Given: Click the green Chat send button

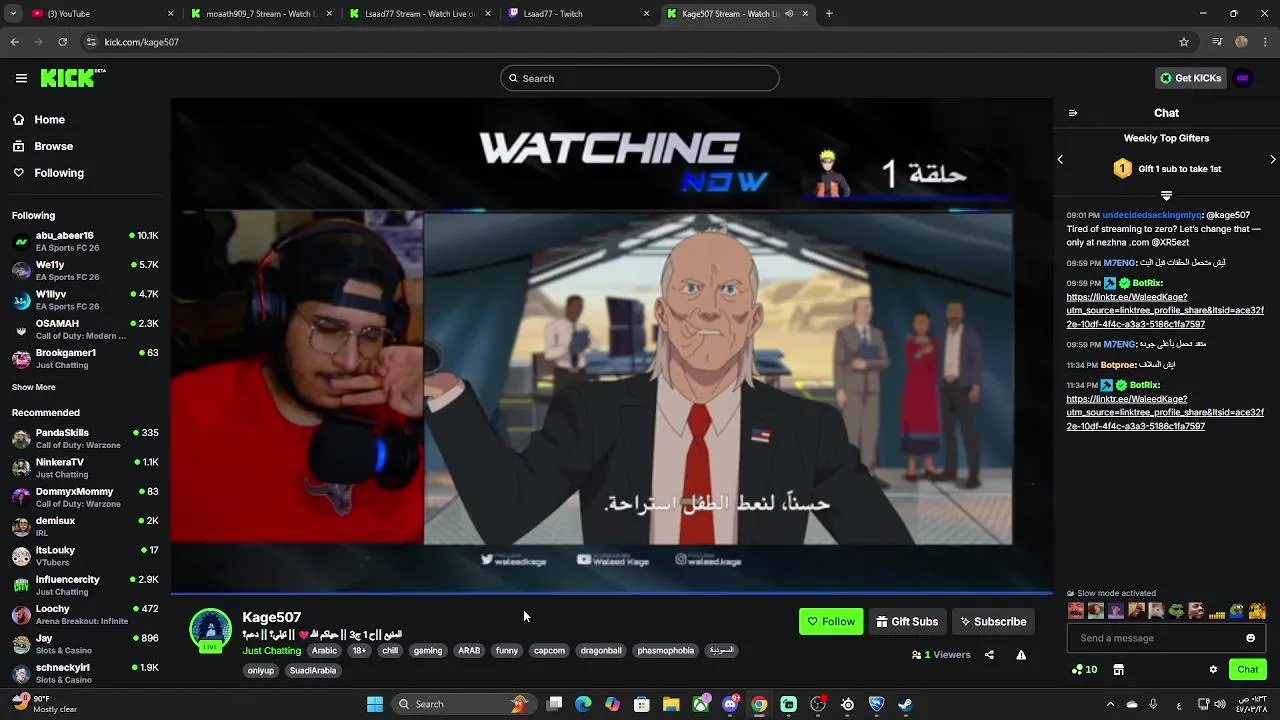Looking at the screenshot, I should (x=1247, y=669).
